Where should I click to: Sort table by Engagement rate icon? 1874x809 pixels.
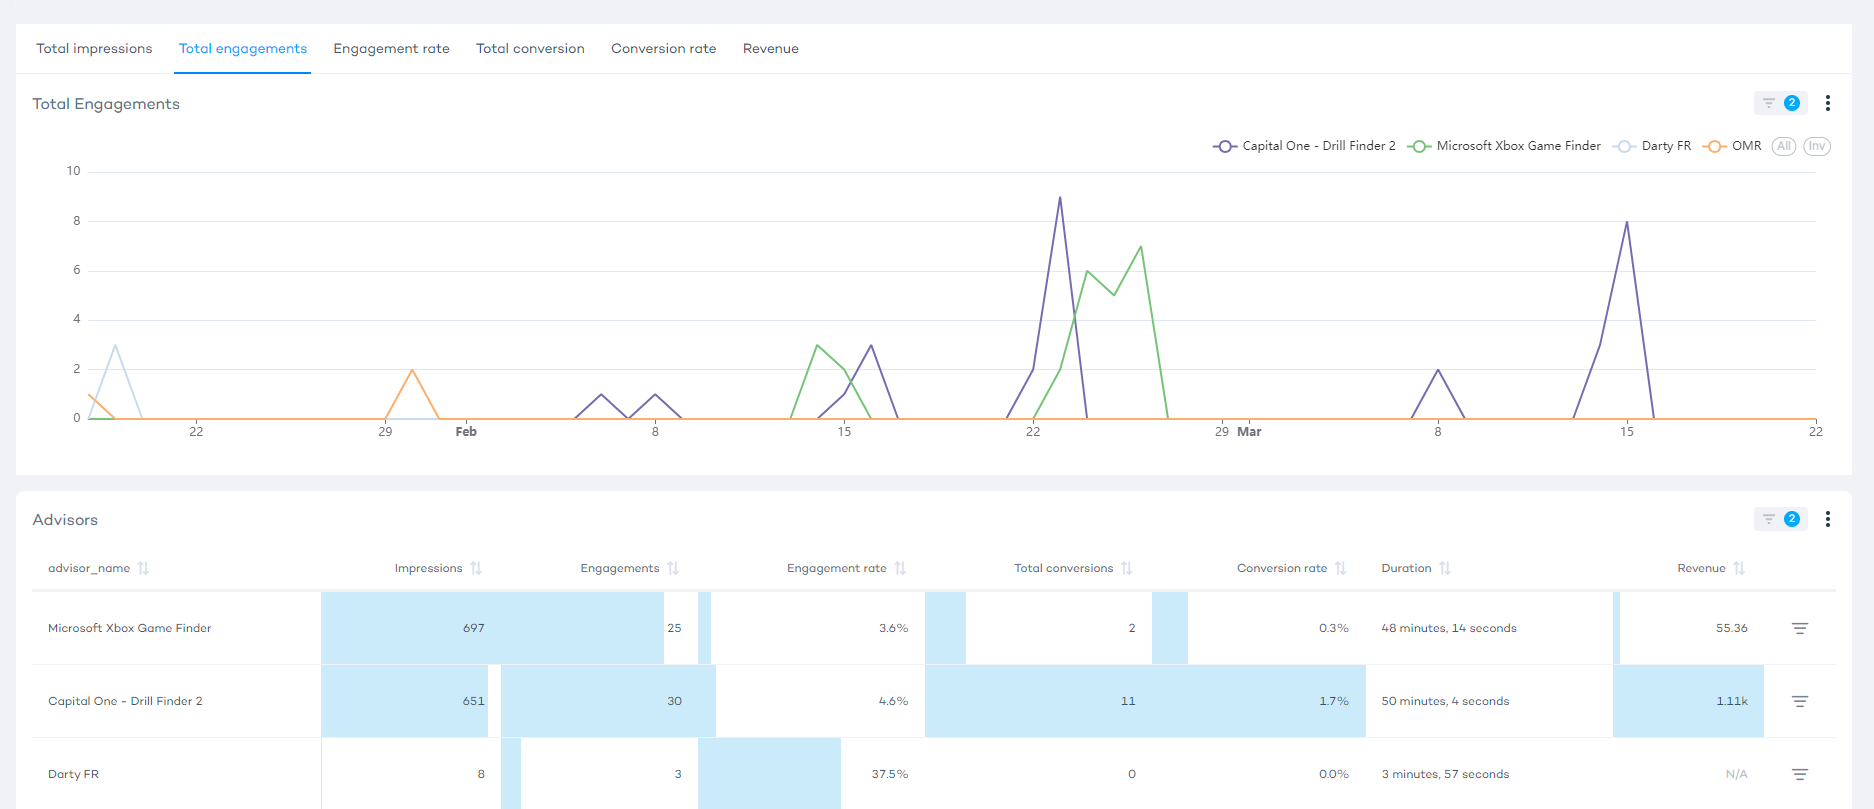(900, 568)
